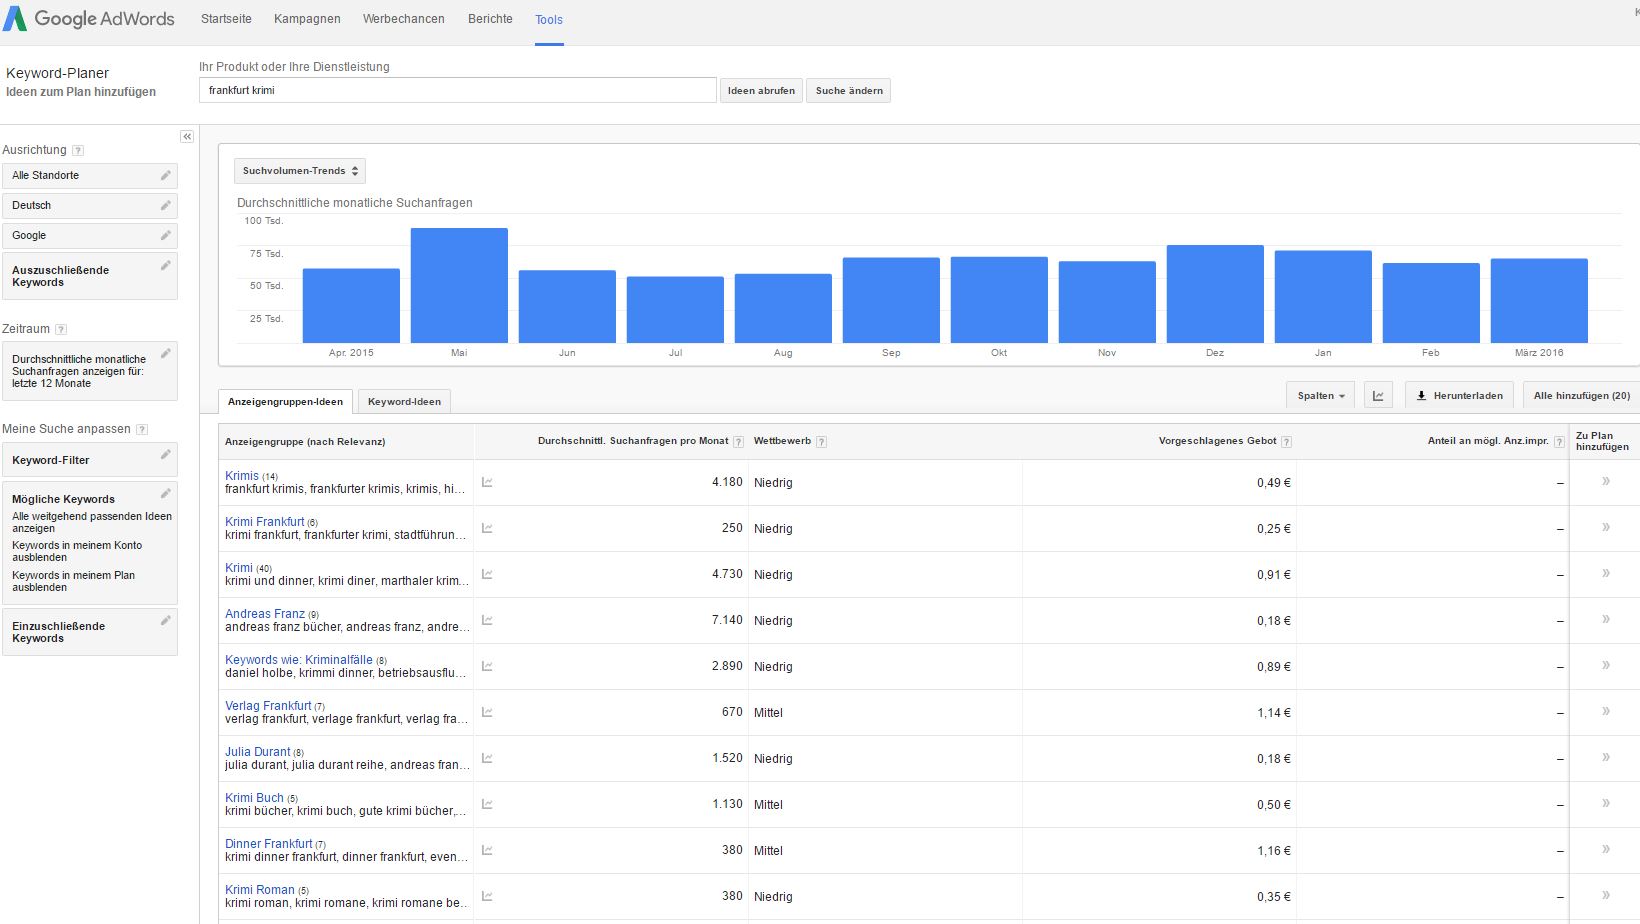
Task: Add Dinner Frankfurt group to plan arrow
Action: (1606, 849)
